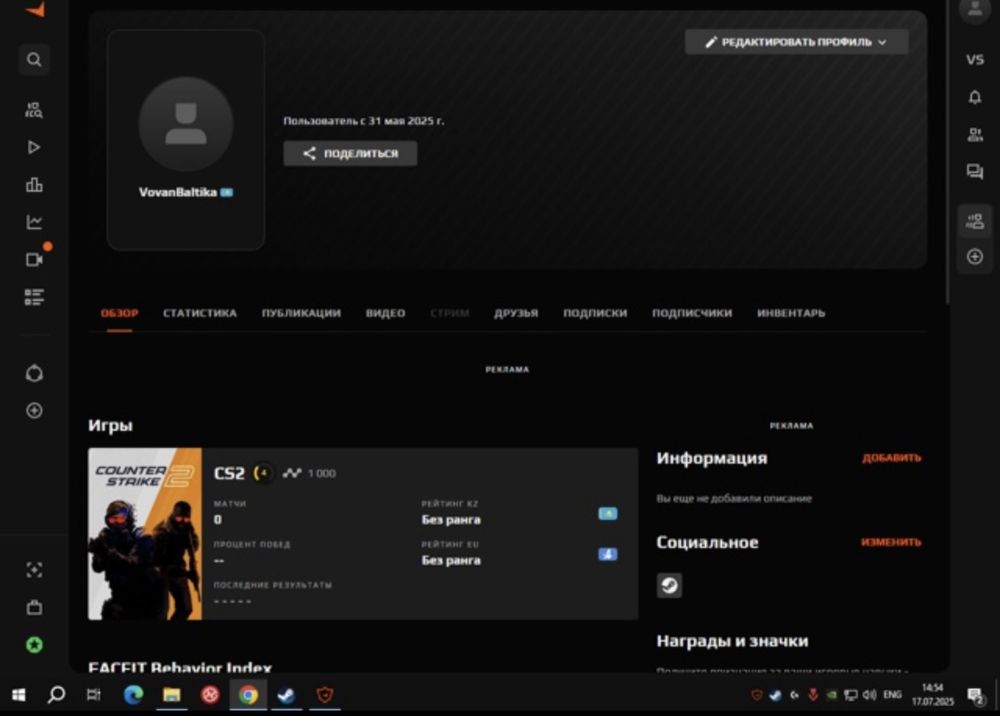Click the highlighted party icon in right sidebar
Image resolution: width=1000 pixels, height=716 pixels.
tap(974, 221)
